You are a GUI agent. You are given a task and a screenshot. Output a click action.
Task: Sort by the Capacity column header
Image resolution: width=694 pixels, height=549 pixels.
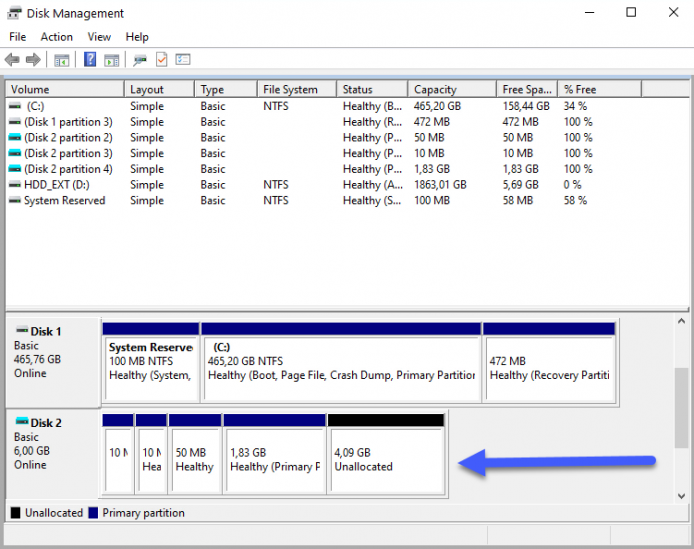click(x=452, y=89)
